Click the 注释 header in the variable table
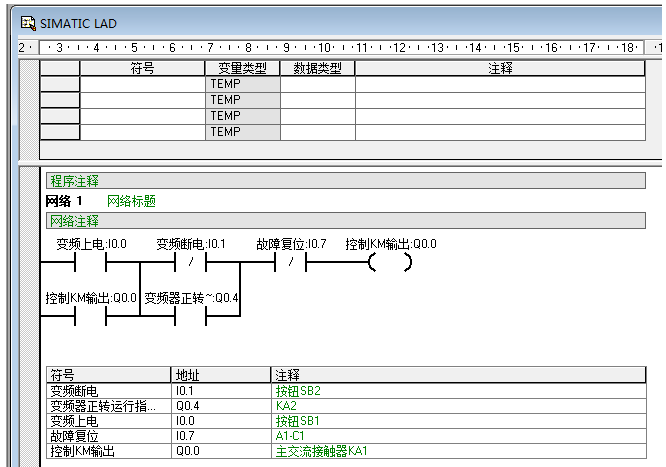Viewport: 666px width, 467px height. tap(500, 68)
